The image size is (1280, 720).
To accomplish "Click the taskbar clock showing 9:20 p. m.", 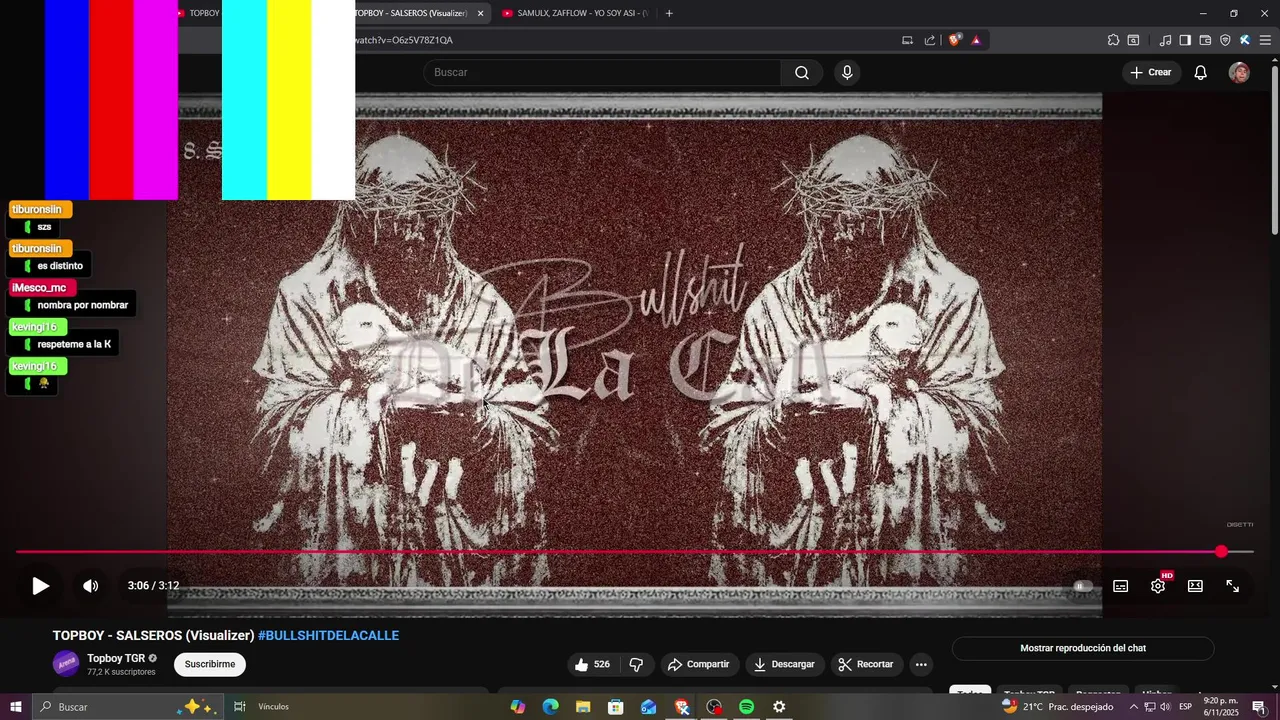I will (1220, 706).
